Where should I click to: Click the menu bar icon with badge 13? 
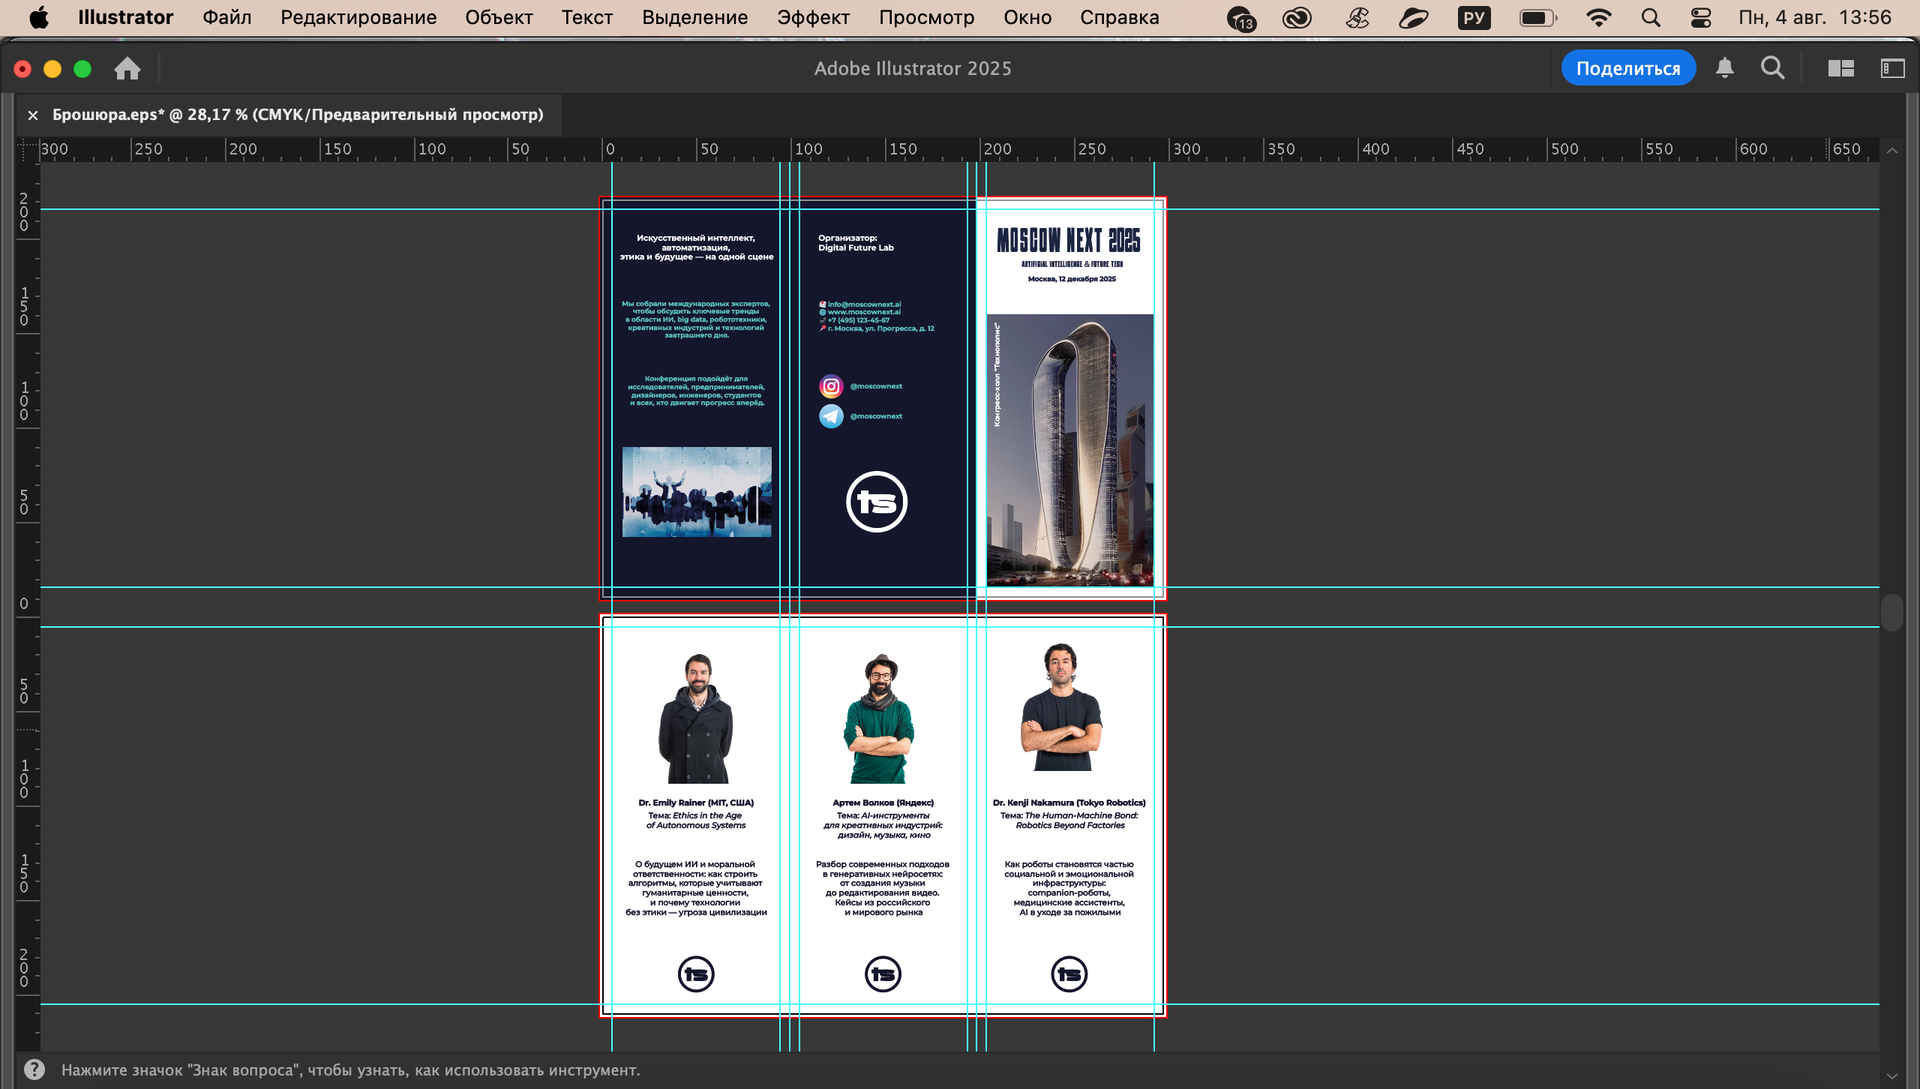tap(1241, 18)
